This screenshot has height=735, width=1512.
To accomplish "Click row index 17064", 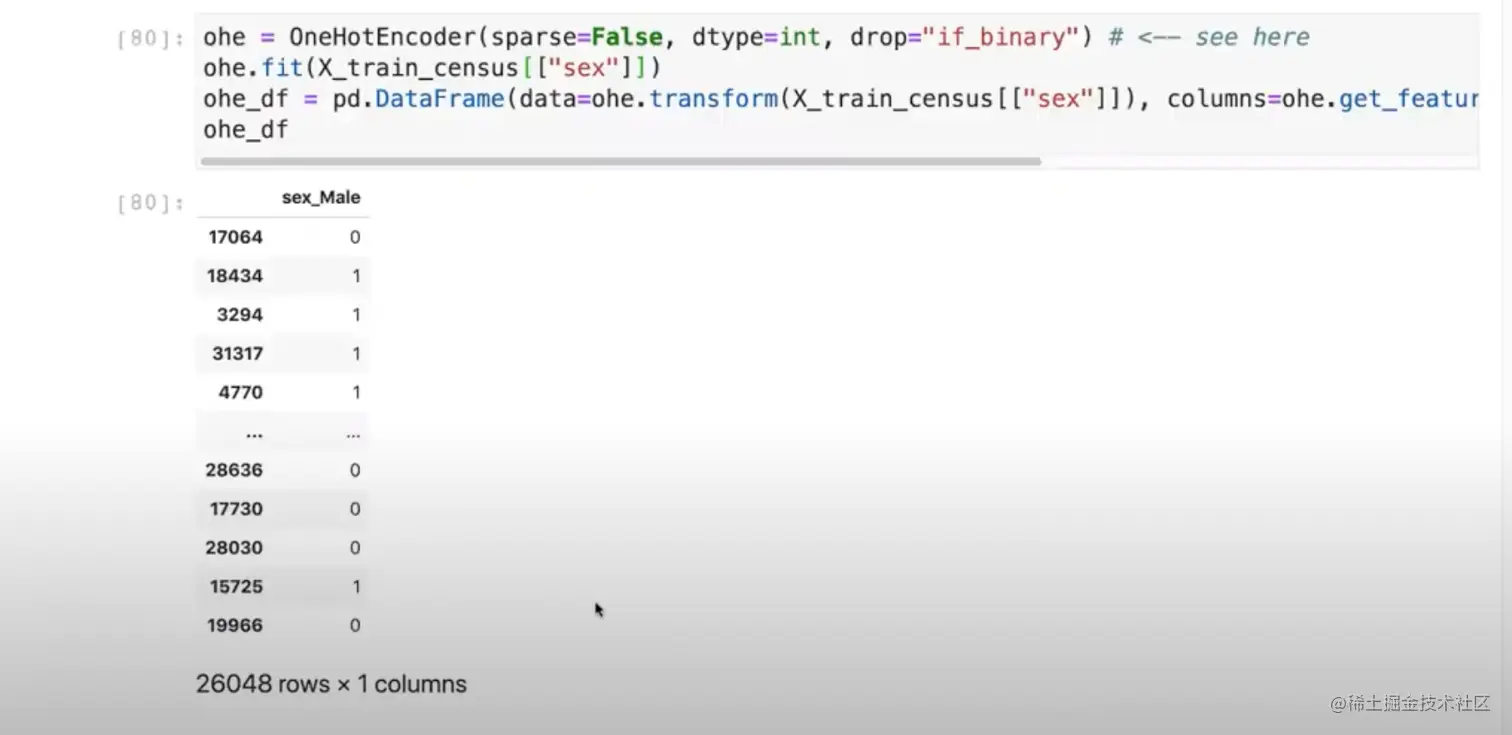I will tap(236, 237).
